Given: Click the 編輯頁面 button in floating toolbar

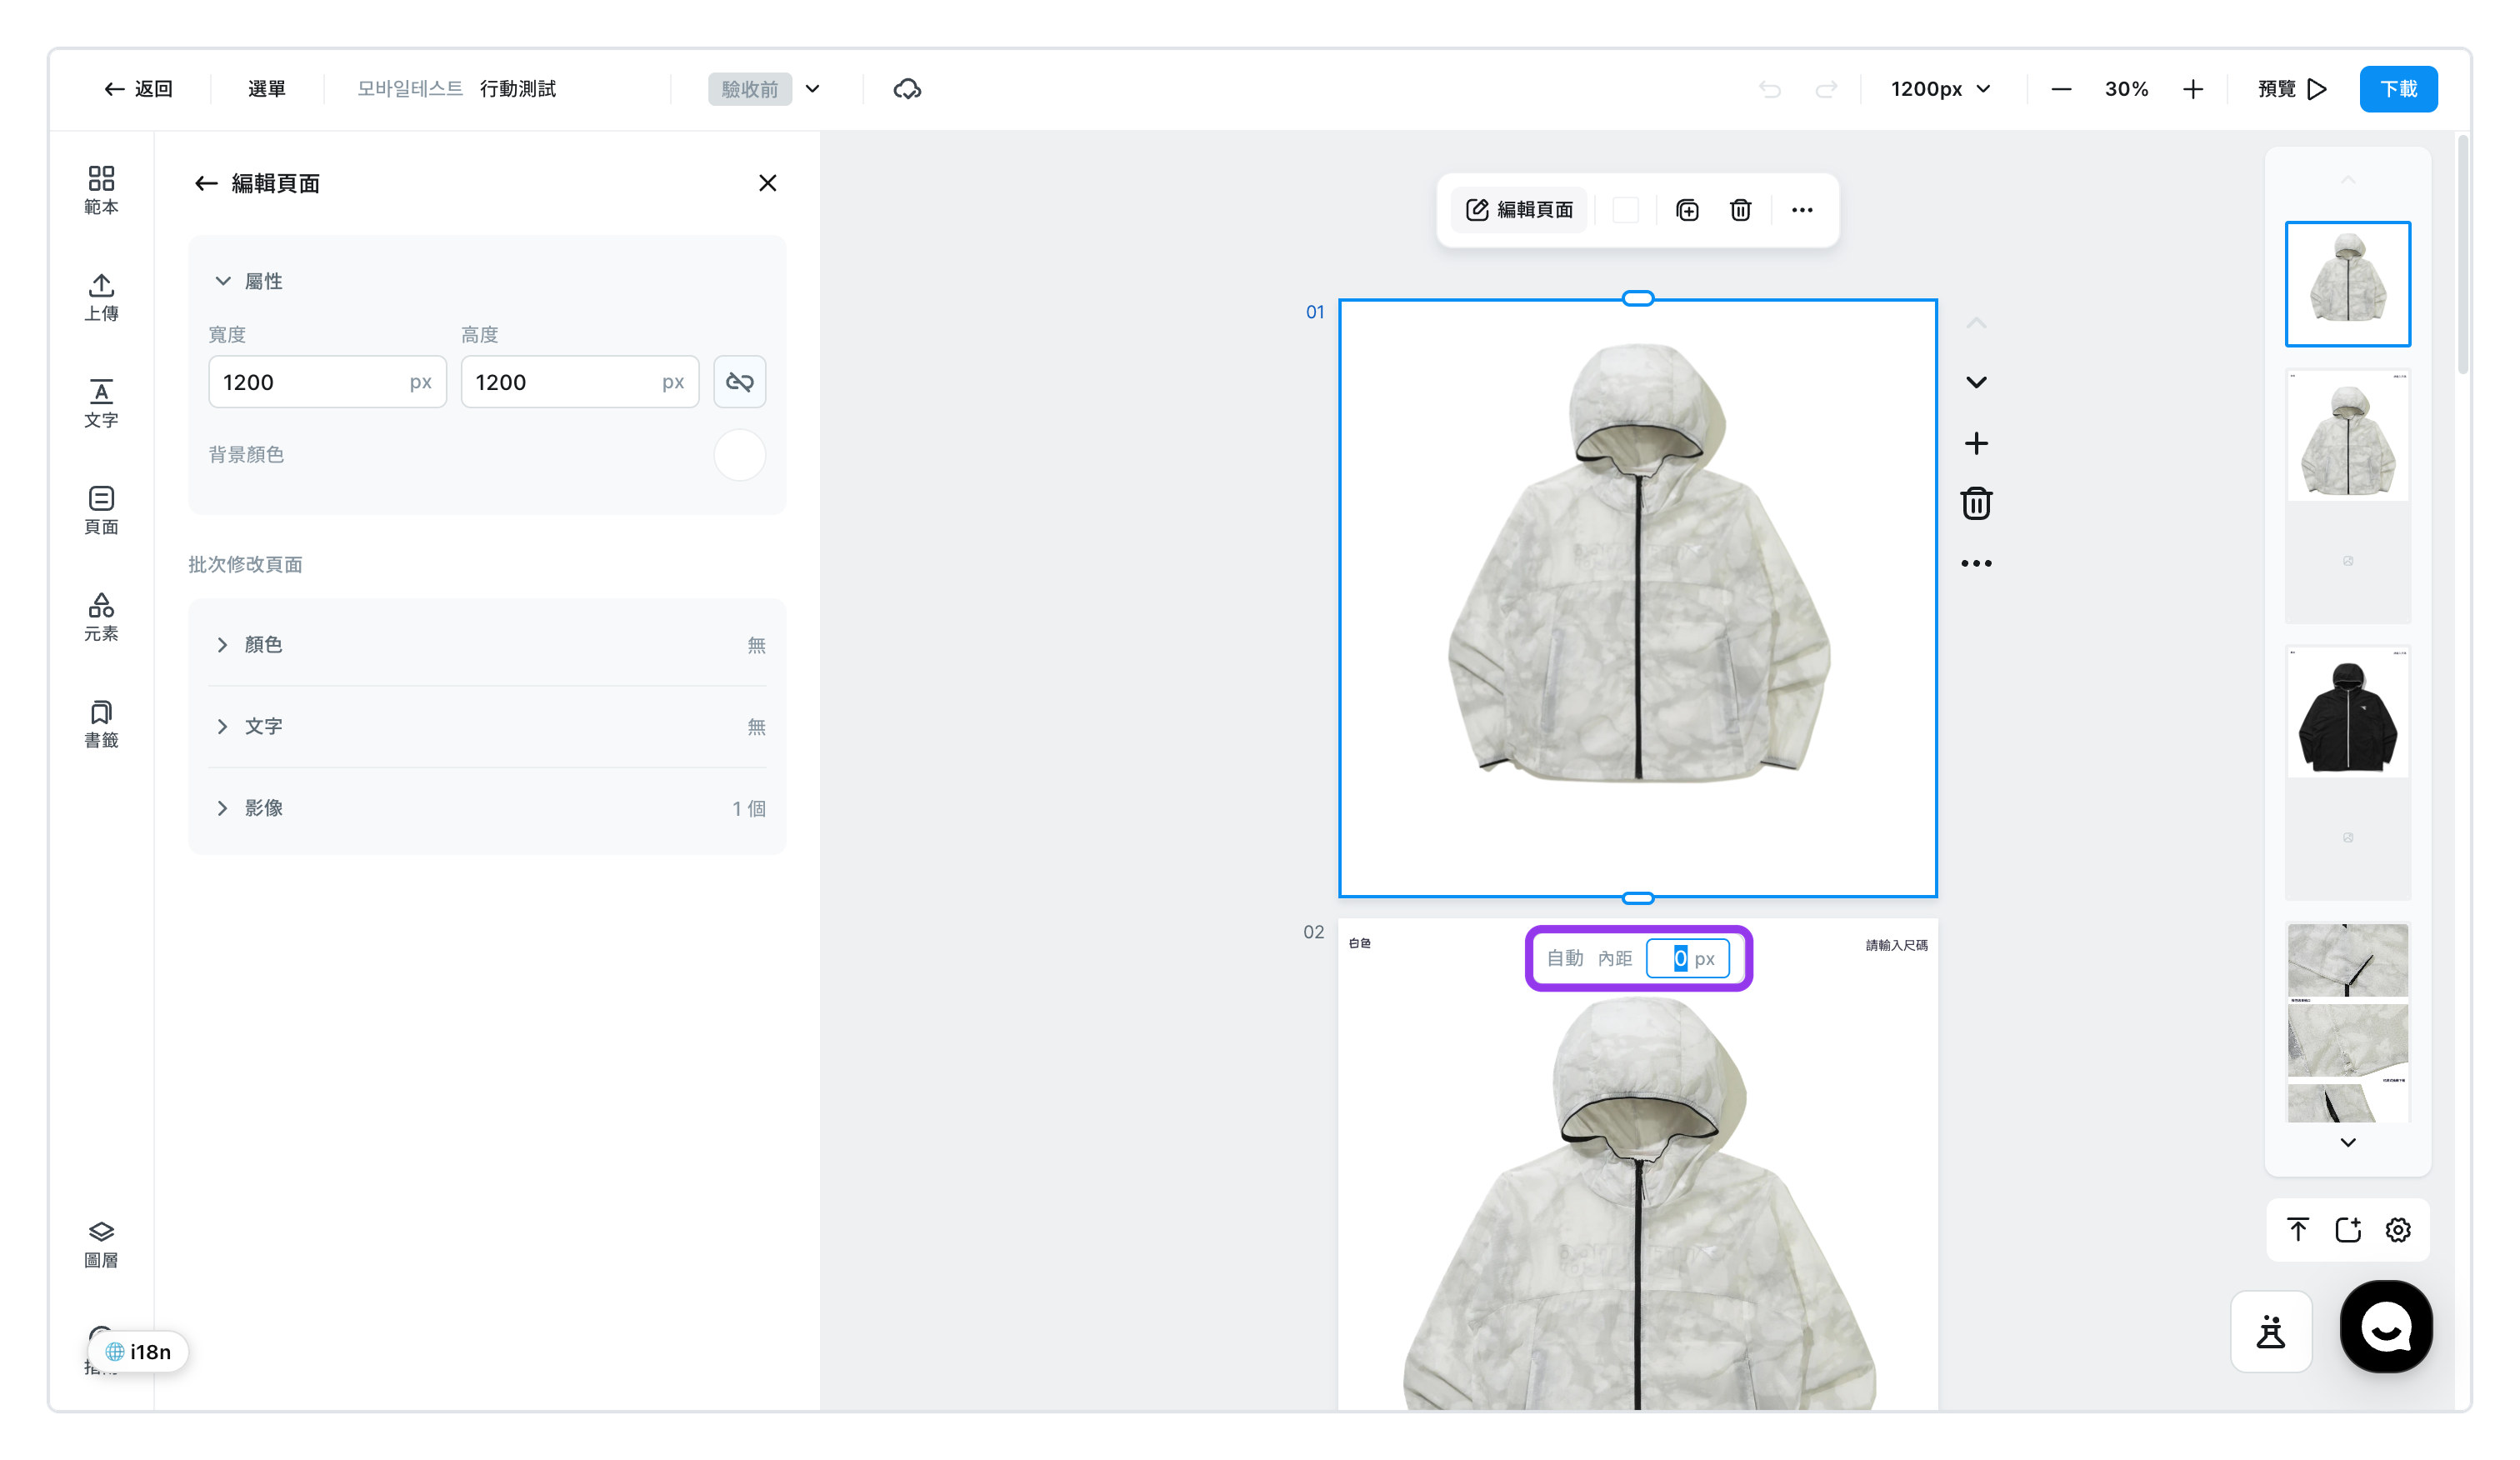Looking at the screenshot, I should tap(1519, 210).
